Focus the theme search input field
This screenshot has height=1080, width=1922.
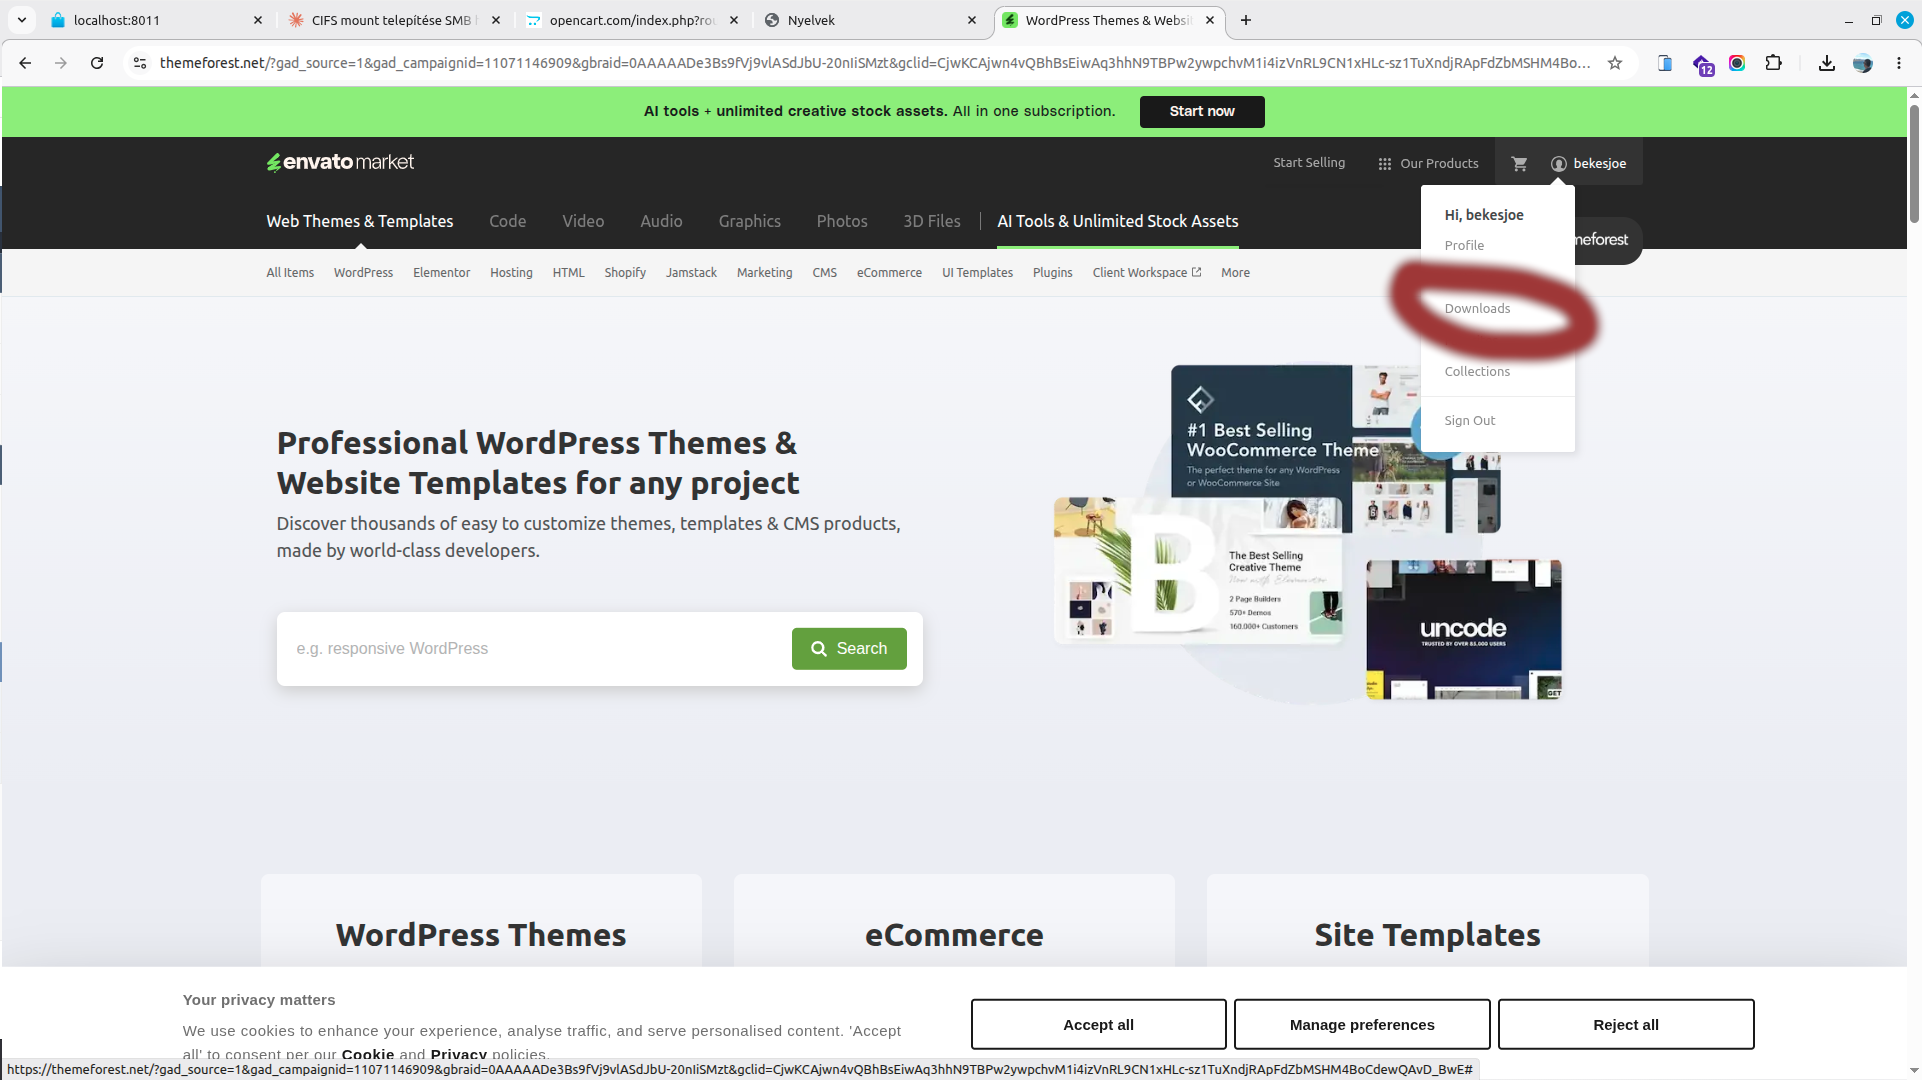535,649
